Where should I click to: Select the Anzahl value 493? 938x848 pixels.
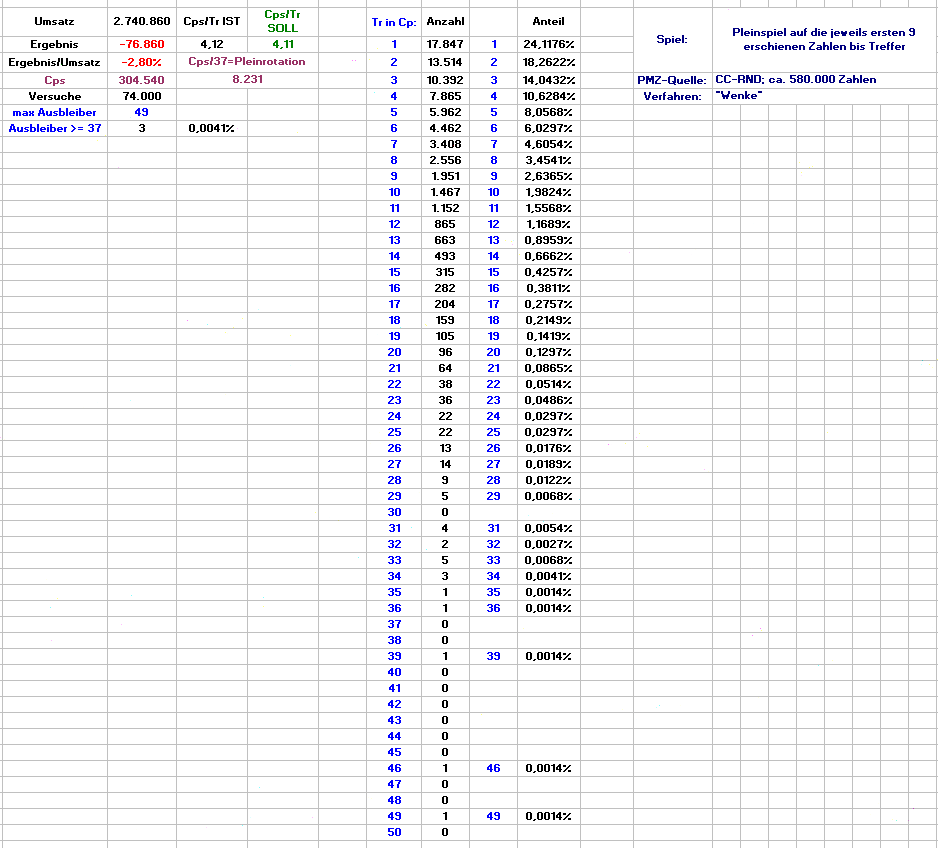coord(445,257)
